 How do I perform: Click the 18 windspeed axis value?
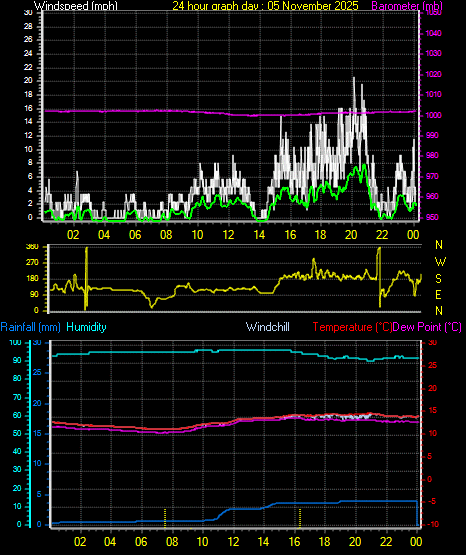(28, 95)
